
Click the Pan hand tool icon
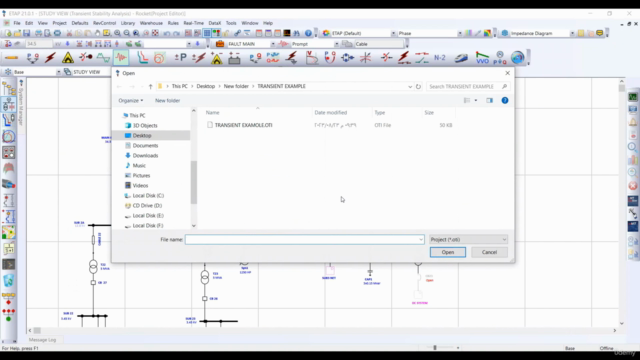pos(98,33)
